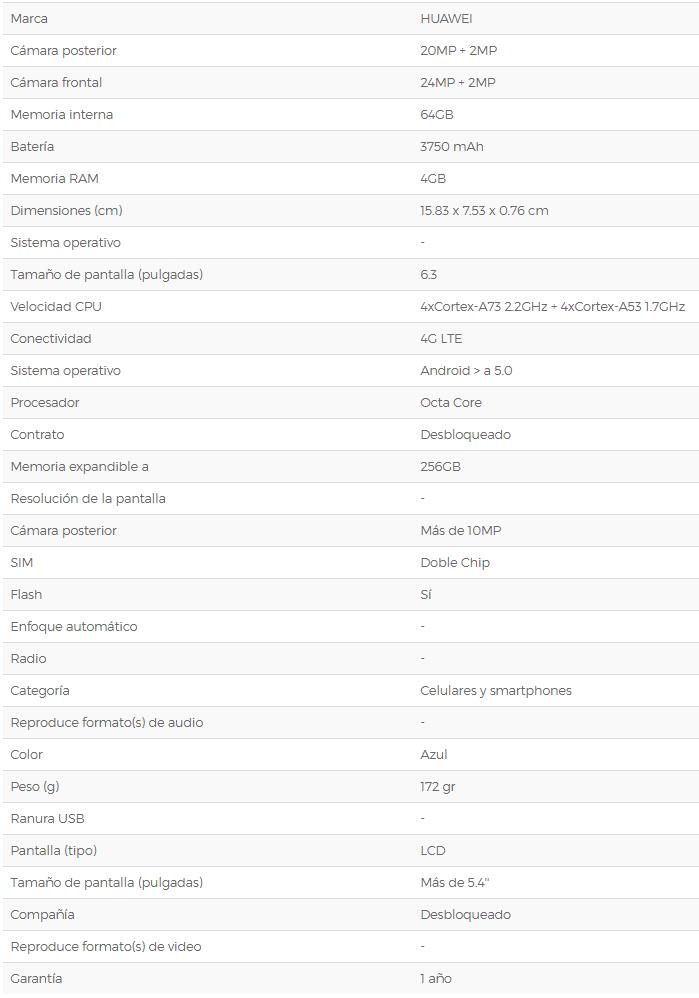Click the Cámara frontal label
The width and height of the screenshot is (699, 998).
[x=56, y=83]
